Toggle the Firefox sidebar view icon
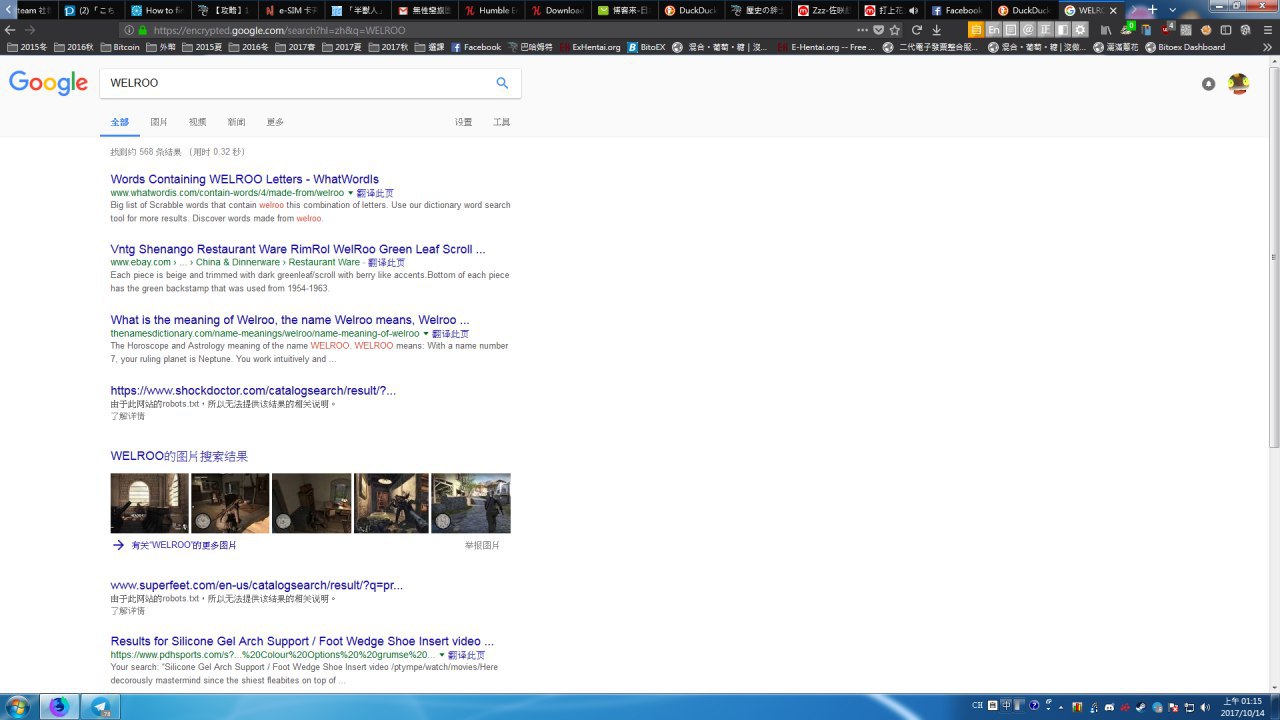Image resolution: width=1280 pixels, height=720 pixels. pos(1226,30)
